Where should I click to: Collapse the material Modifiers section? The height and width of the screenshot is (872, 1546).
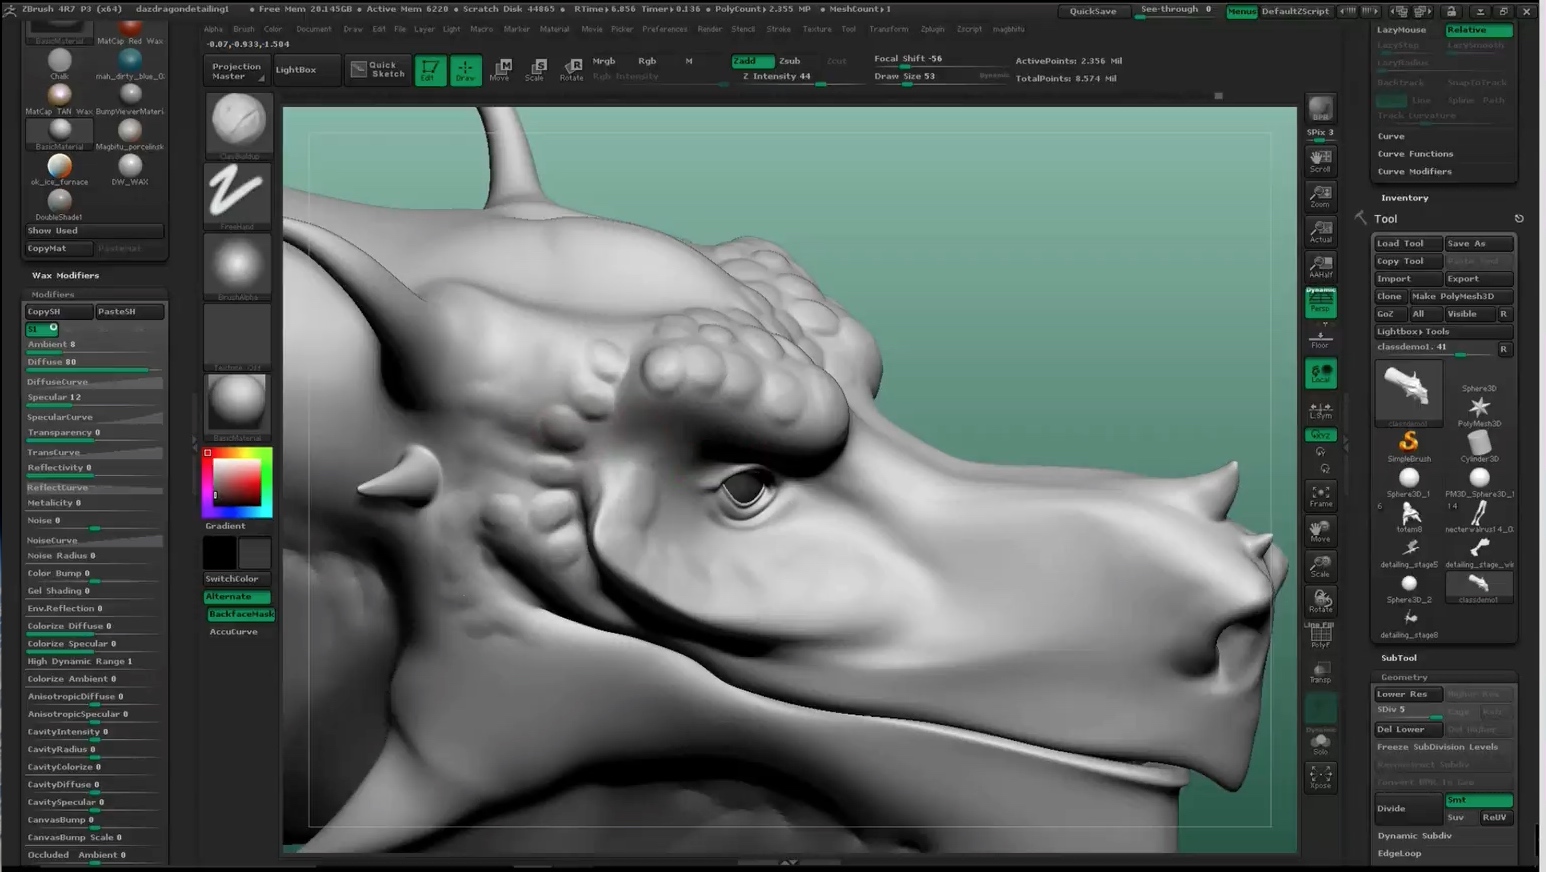(52, 295)
